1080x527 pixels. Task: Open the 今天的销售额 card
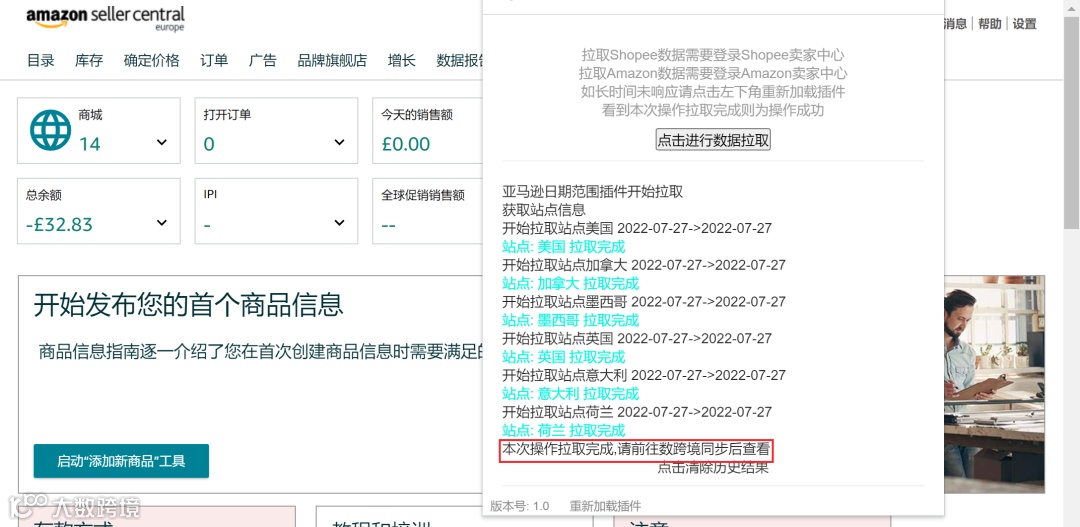(427, 131)
